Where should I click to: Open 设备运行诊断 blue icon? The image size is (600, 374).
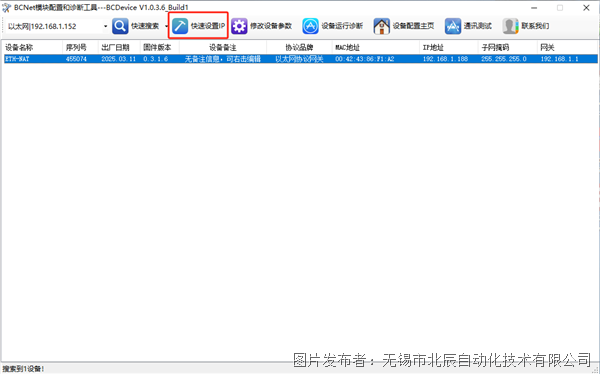[x=310, y=26]
